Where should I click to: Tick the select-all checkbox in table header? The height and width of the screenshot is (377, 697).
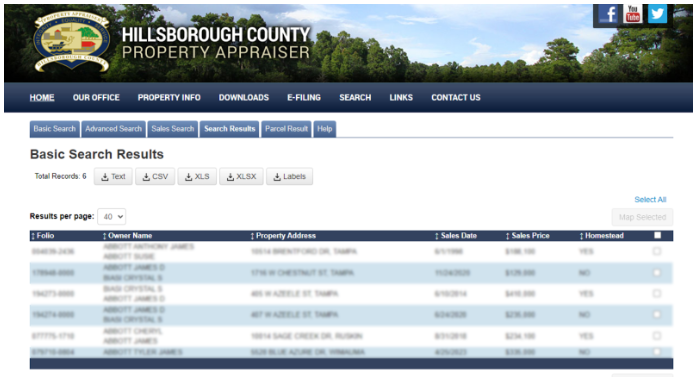pos(657,235)
